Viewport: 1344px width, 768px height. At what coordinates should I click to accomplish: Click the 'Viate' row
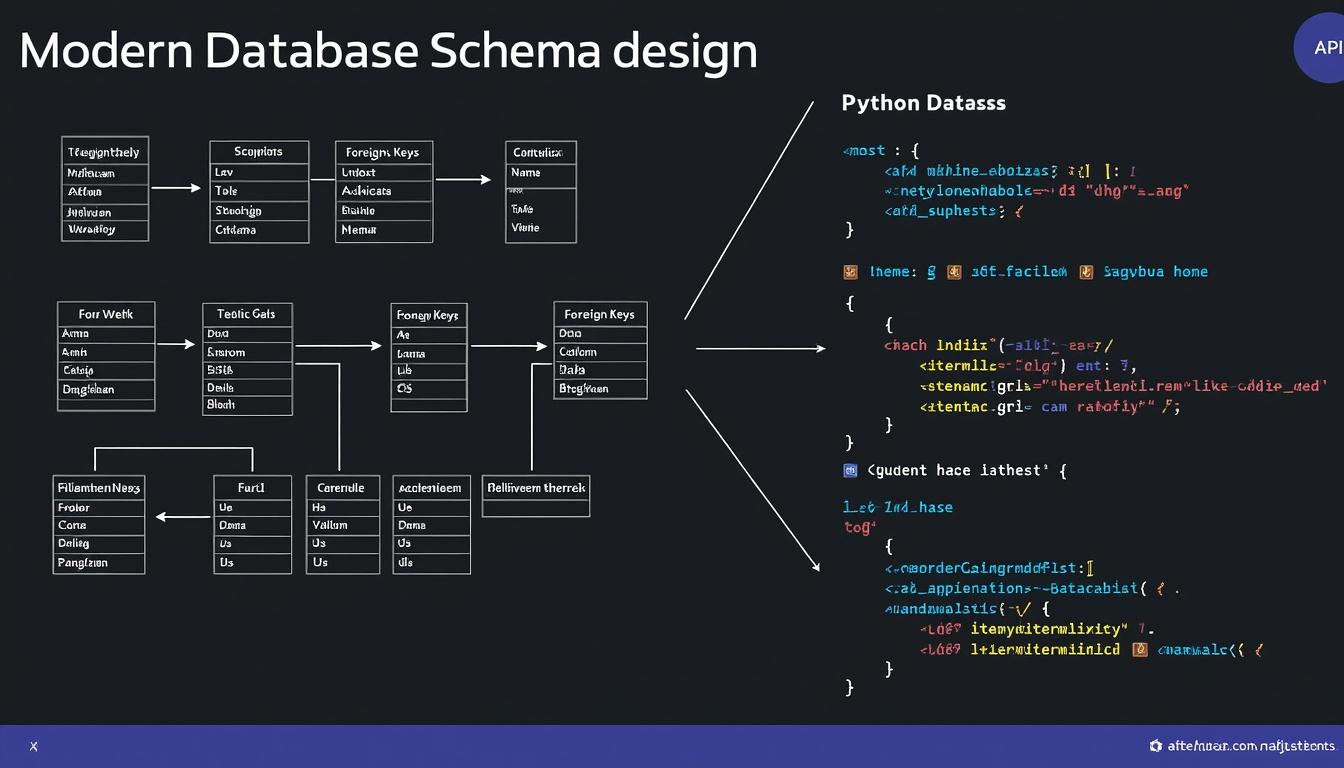(541, 228)
